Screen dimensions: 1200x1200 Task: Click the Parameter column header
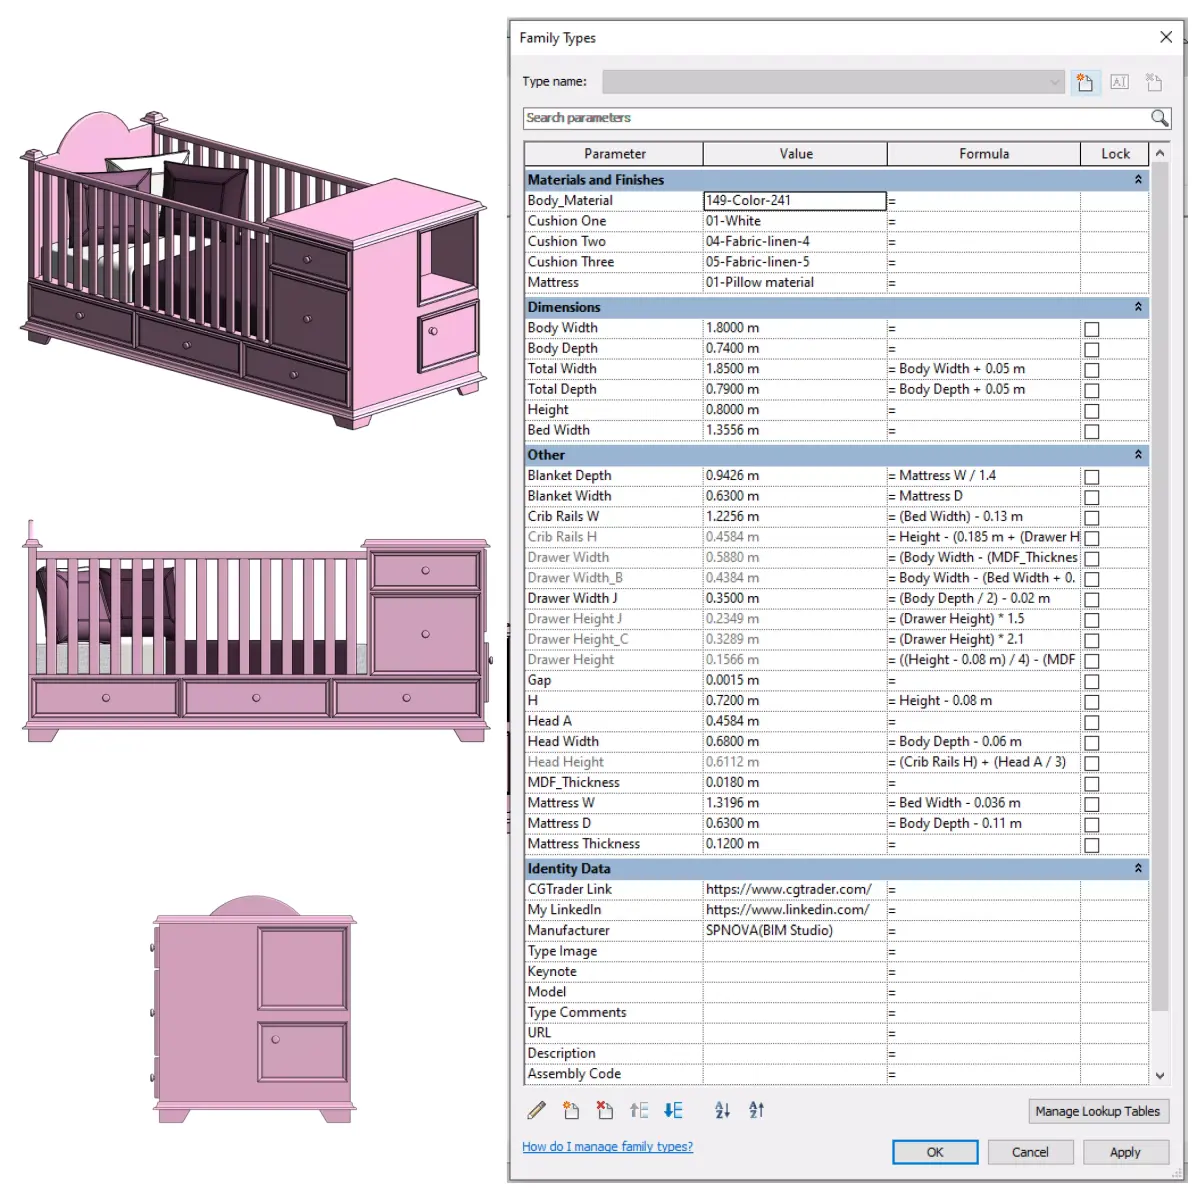tap(614, 154)
